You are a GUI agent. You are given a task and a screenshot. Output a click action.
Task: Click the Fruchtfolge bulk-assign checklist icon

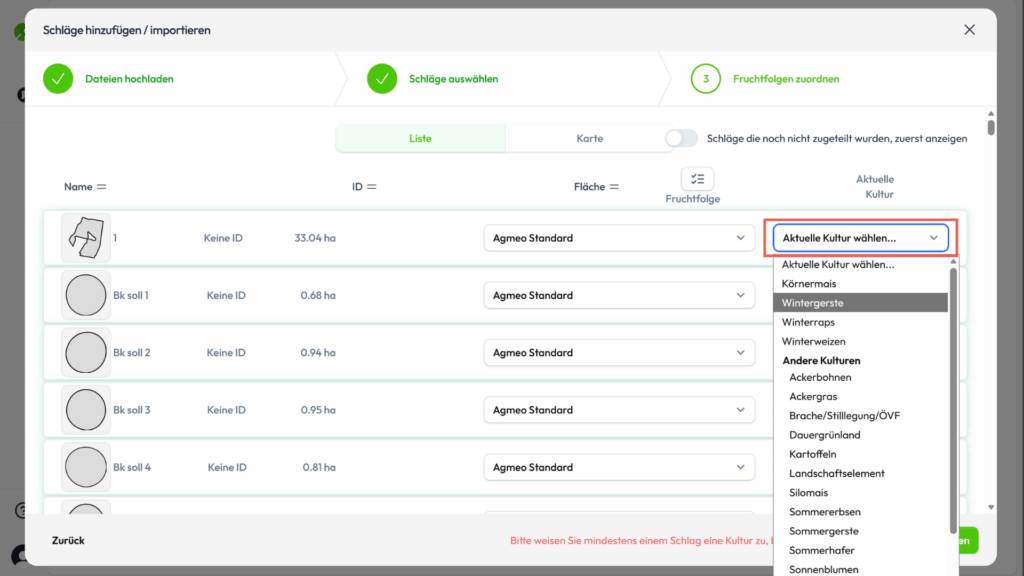[697, 179]
